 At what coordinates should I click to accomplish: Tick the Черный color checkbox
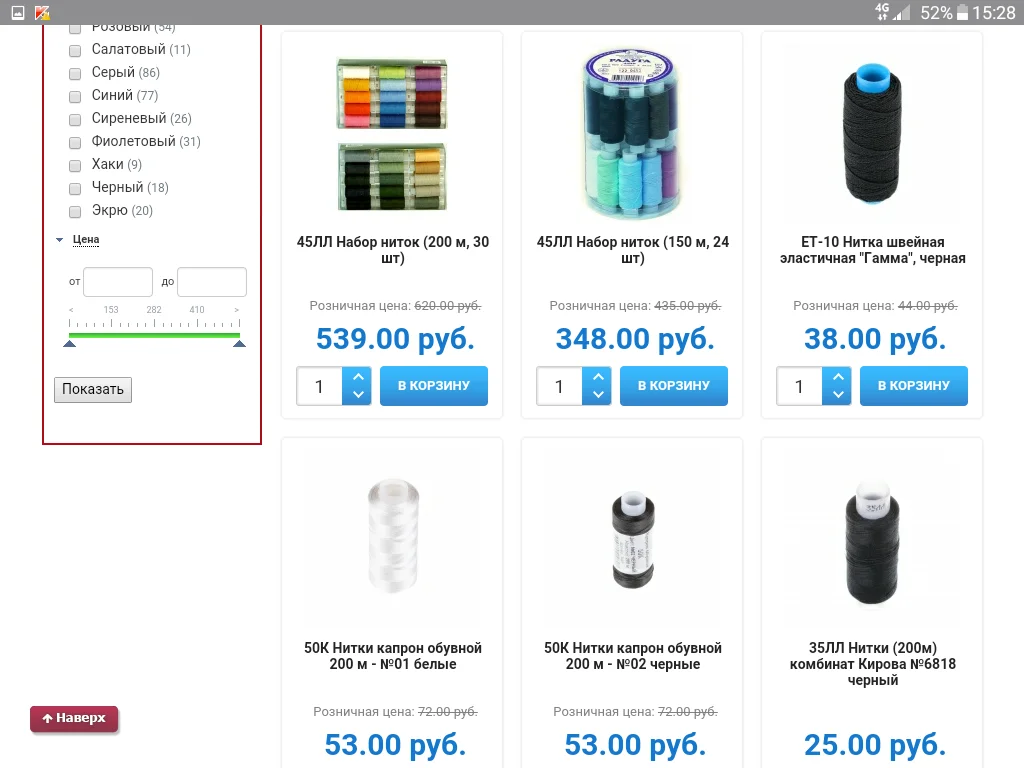[75, 188]
